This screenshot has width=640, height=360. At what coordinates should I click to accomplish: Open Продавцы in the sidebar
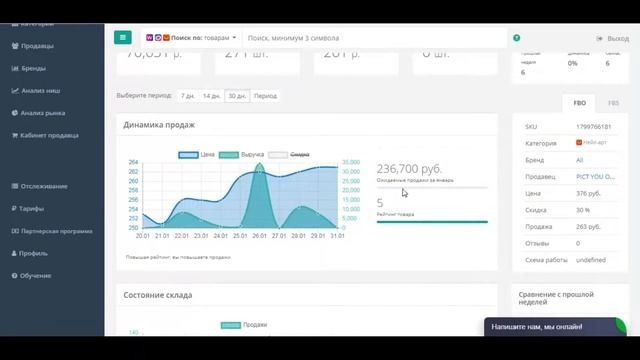point(37,46)
